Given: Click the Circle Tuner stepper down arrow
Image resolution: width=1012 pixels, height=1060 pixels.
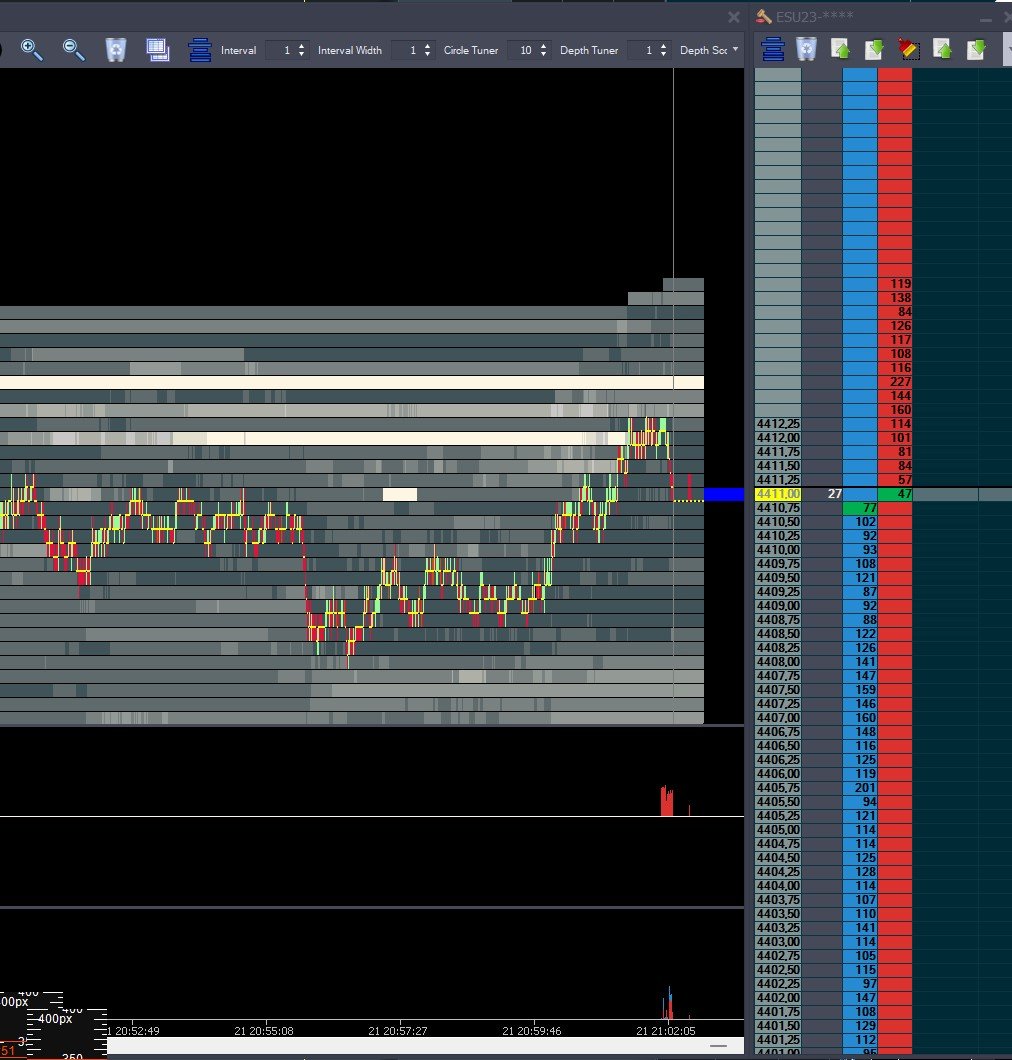Looking at the screenshot, I should (543, 54).
